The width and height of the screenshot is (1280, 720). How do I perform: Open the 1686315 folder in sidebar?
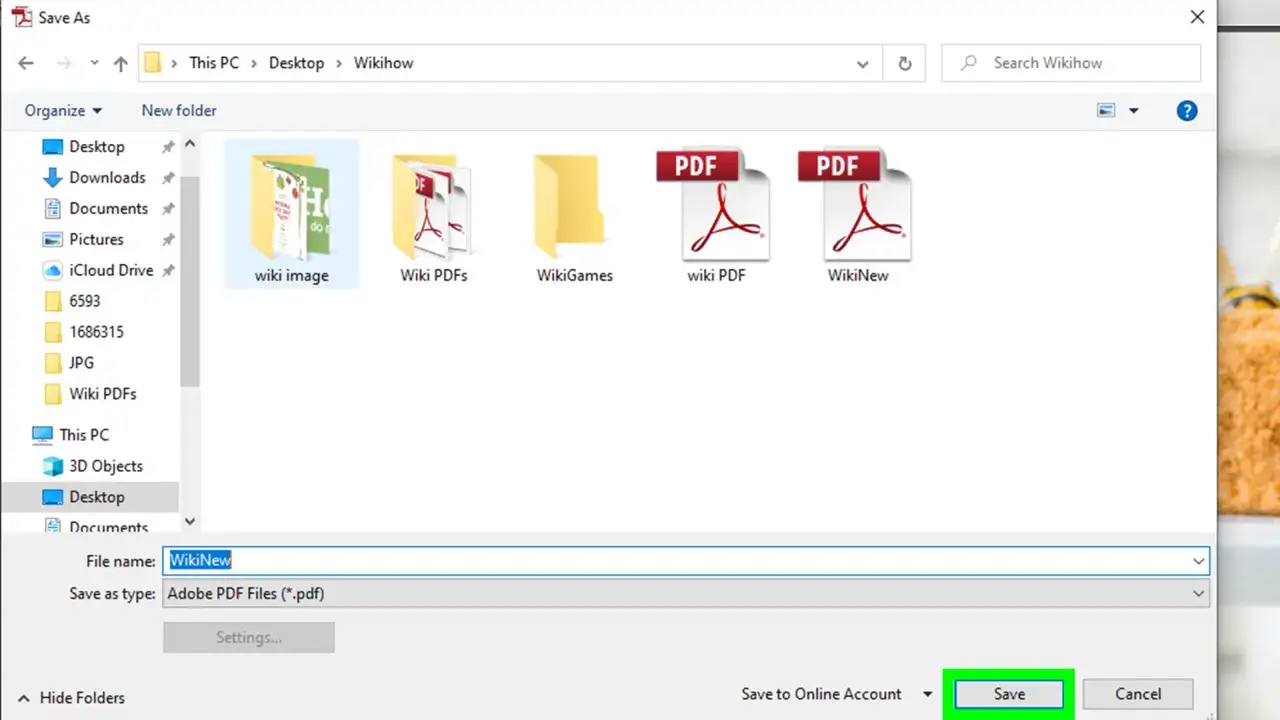[96, 332]
